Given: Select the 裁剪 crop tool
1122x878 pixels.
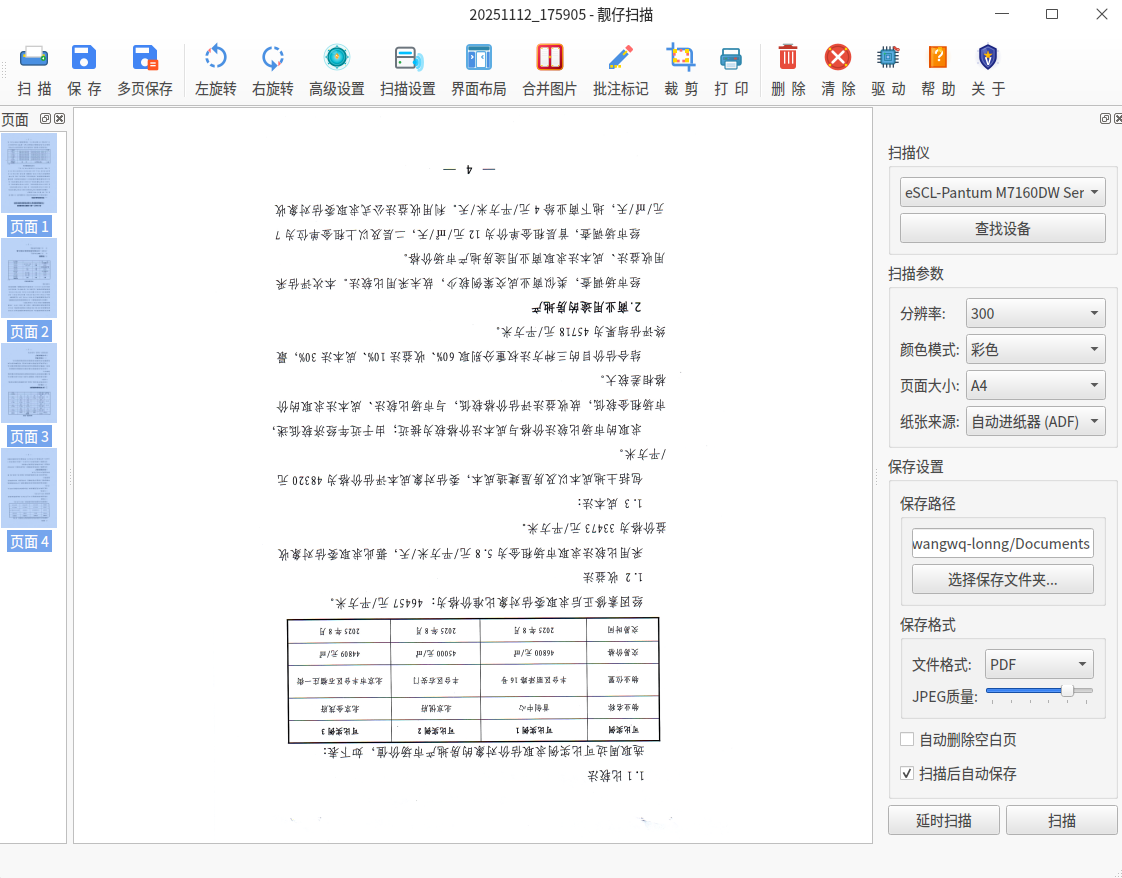Looking at the screenshot, I should (x=680, y=70).
